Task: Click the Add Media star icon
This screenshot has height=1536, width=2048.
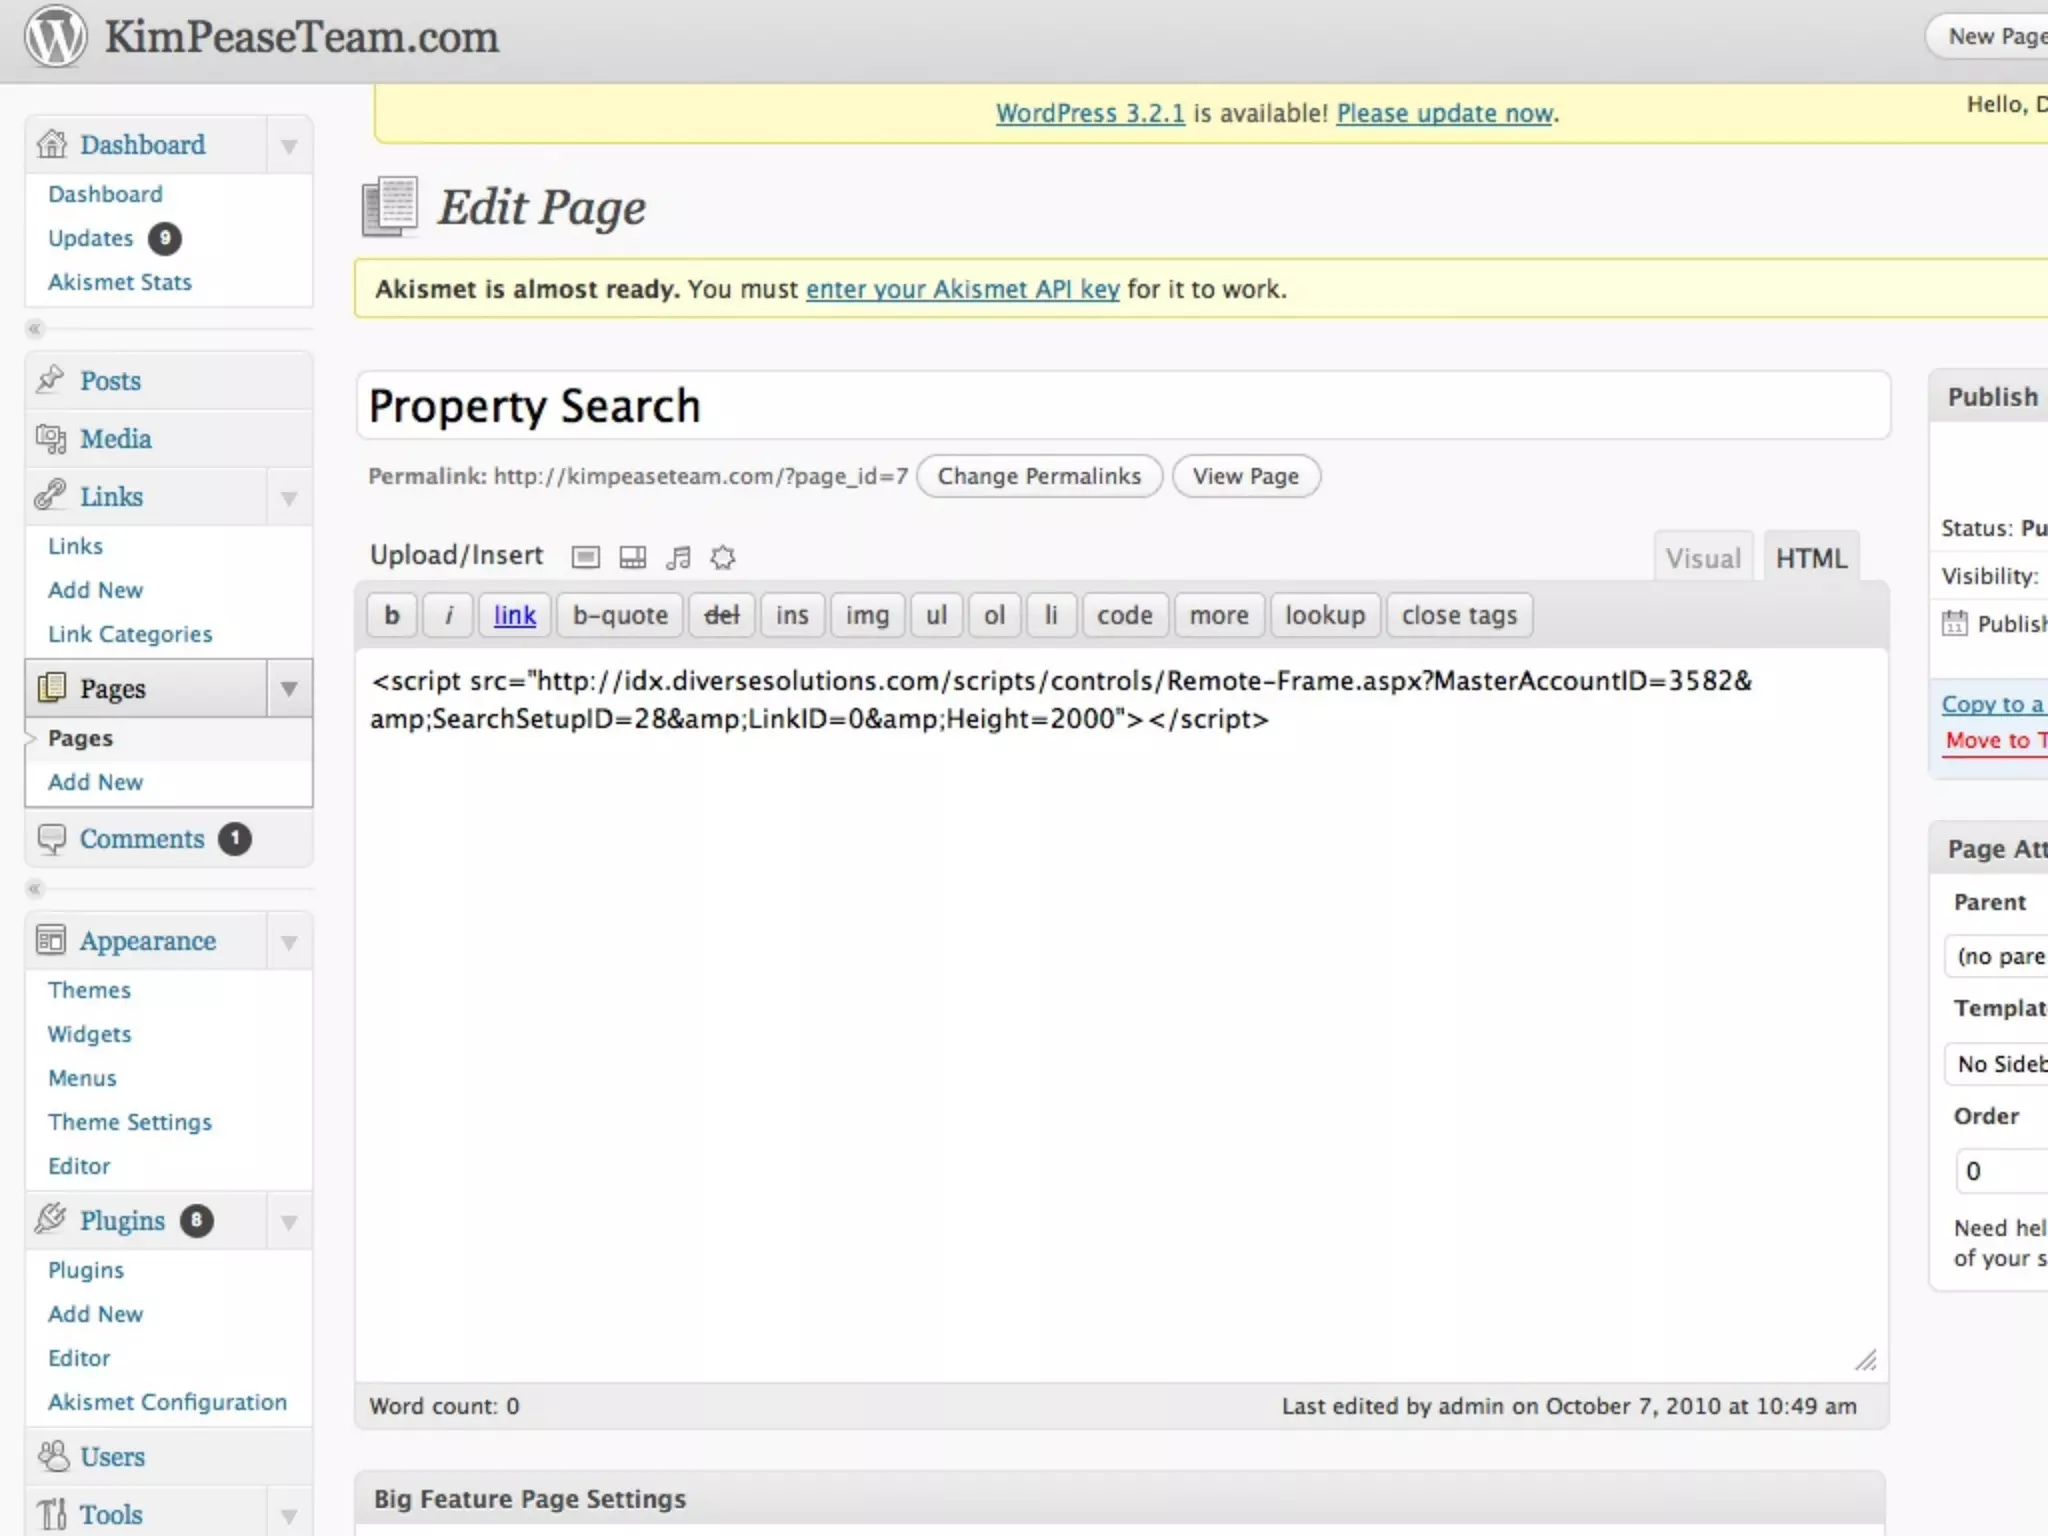Action: pyautogui.click(x=723, y=557)
